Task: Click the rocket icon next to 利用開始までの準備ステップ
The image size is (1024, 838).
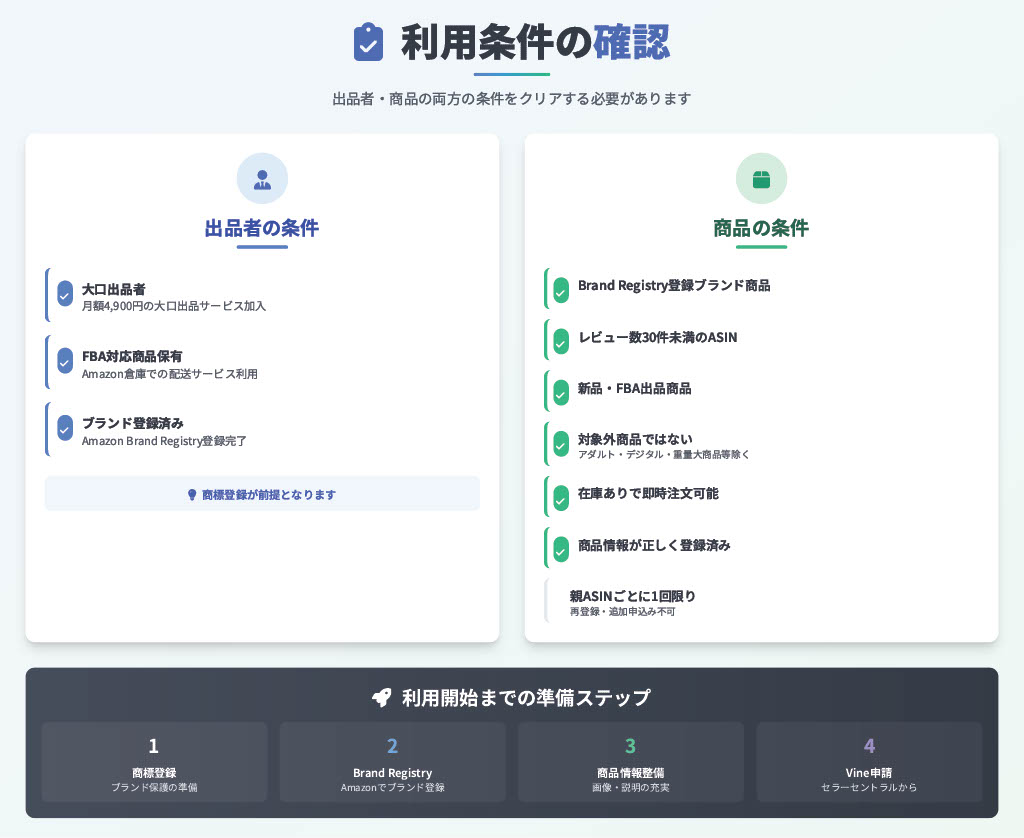Action: pos(381,698)
